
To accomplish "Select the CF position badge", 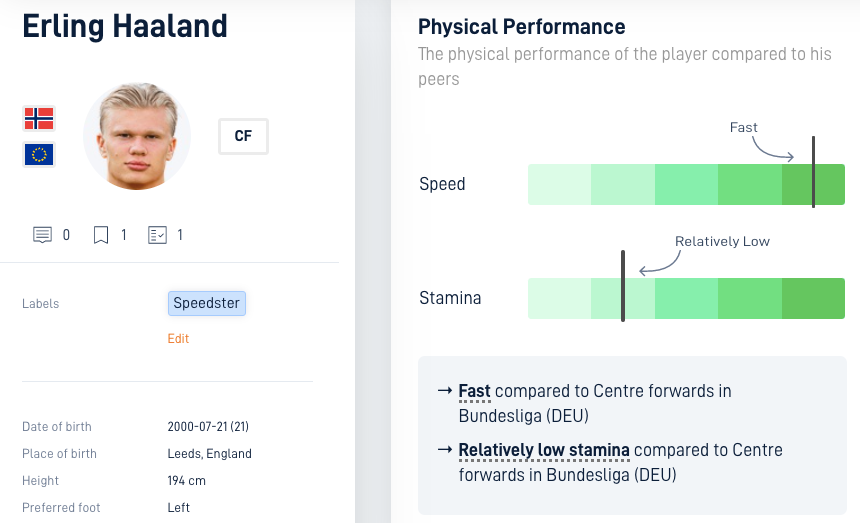I will pyautogui.click(x=244, y=136).
